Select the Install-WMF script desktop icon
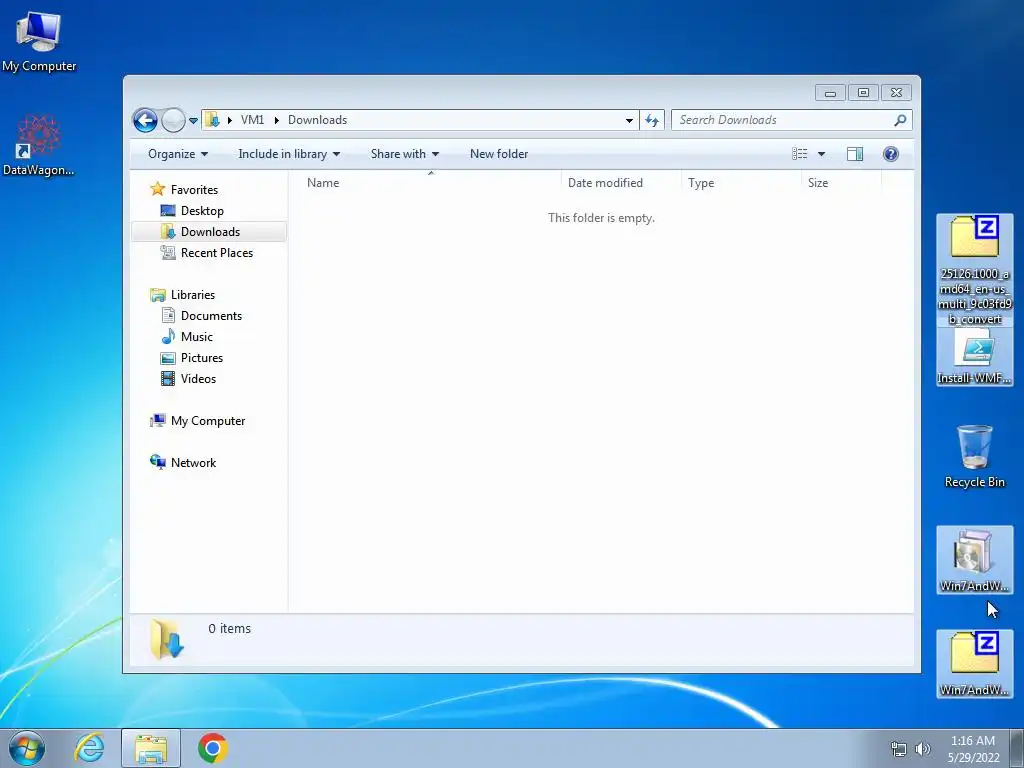Viewport: 1024px width, 768px height. click(974, 357)
